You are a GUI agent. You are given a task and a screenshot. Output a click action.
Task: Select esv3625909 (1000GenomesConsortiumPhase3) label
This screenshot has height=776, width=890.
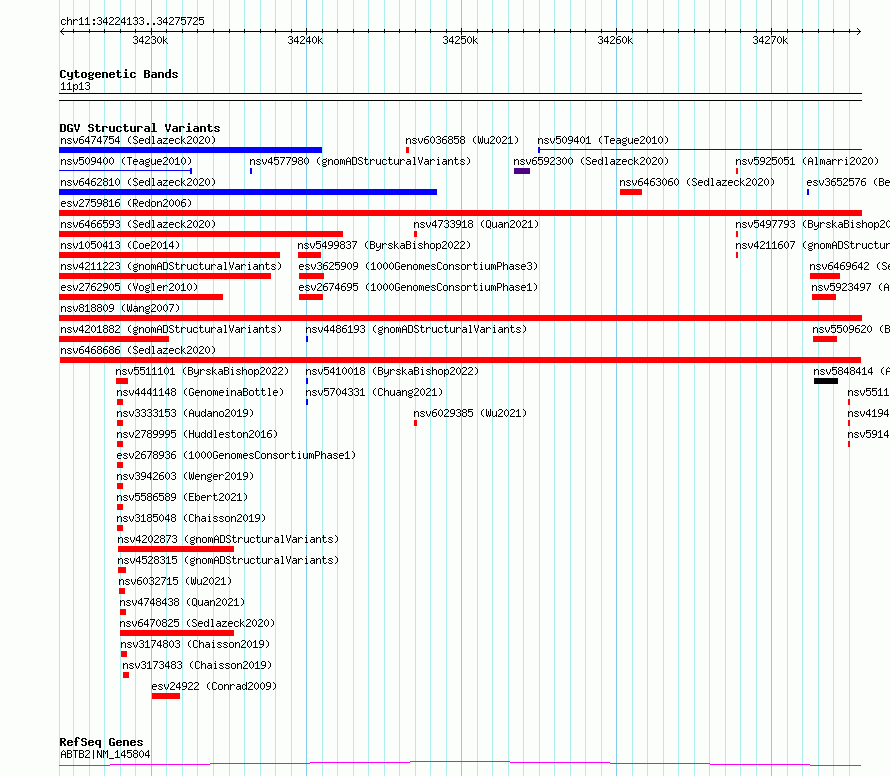[418, 266]
